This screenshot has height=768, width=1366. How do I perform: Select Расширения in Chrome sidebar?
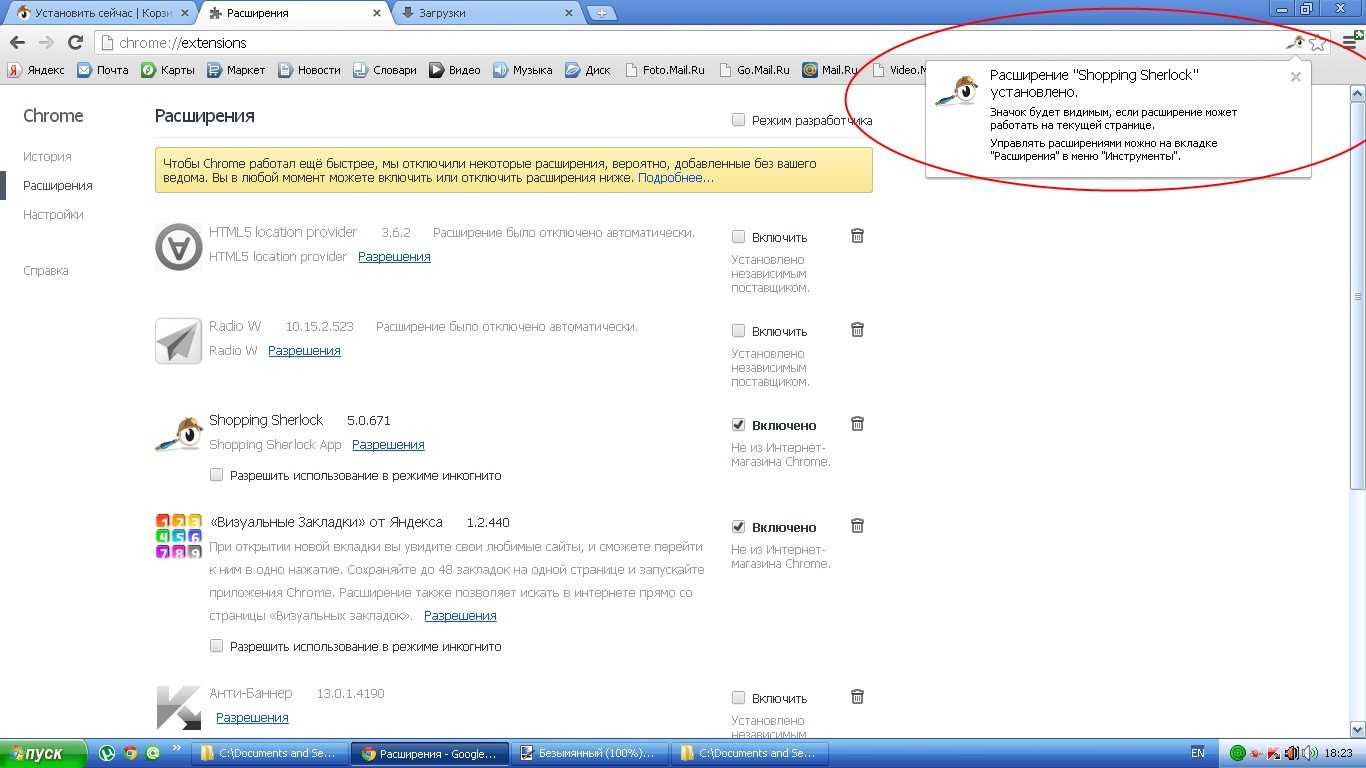[x=58, y=185]
